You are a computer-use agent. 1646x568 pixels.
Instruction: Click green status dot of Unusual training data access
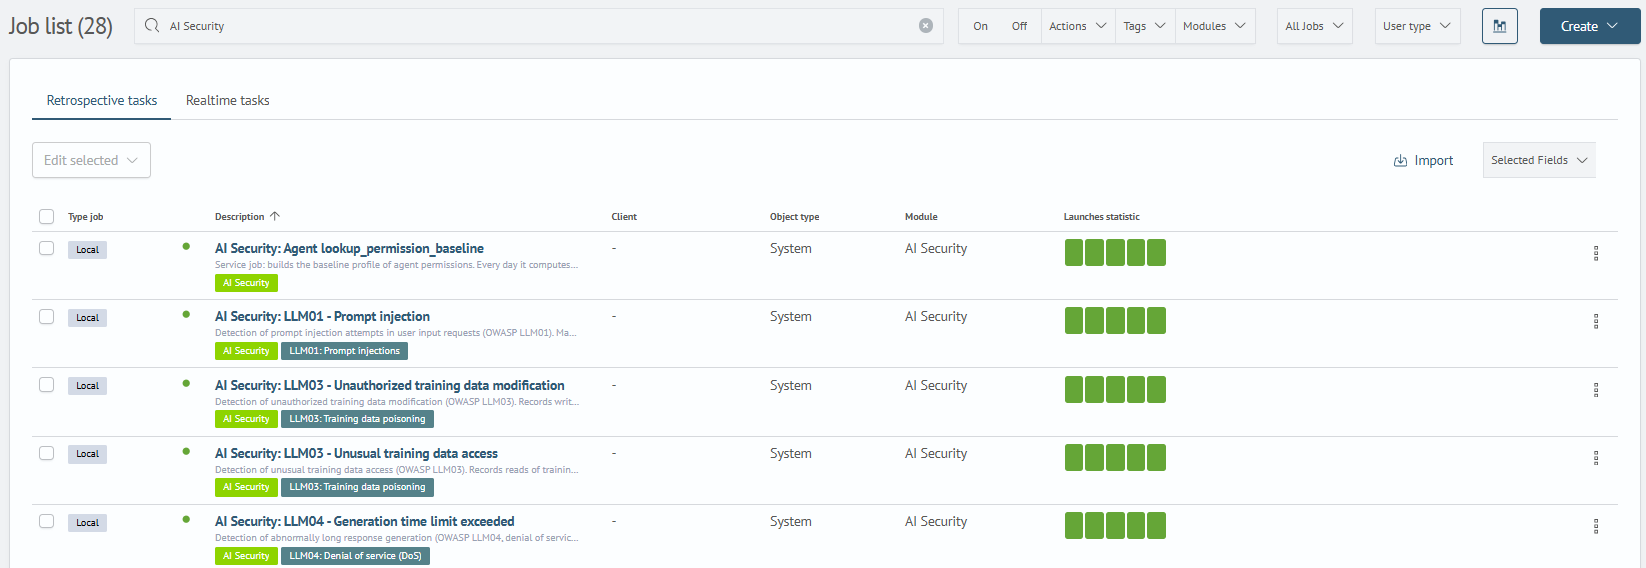tap(186, 451)
